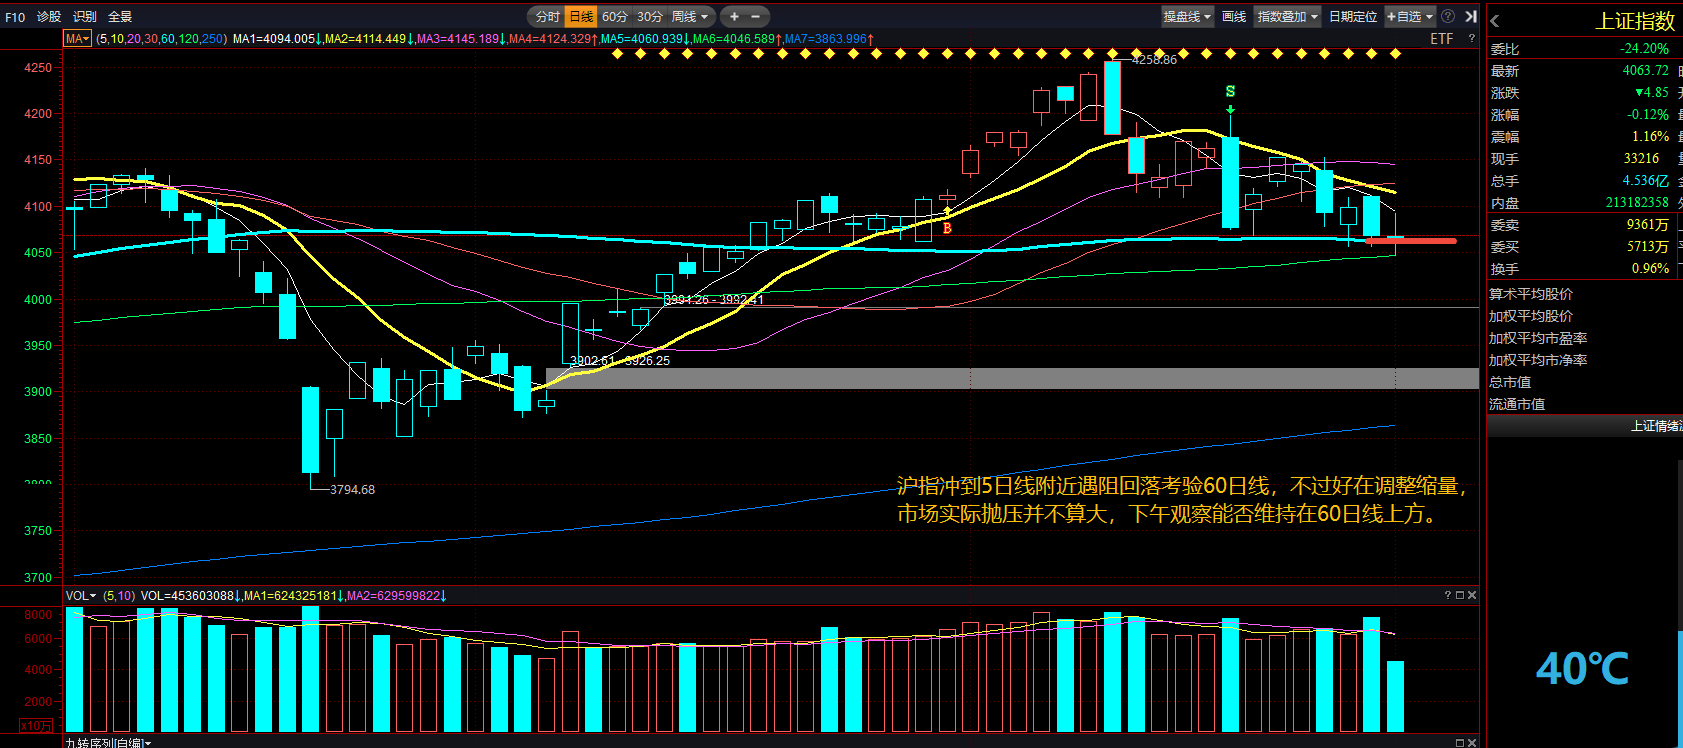The image size is (1683, 748).
Task: Click the x10万 volume unit label
Action: 36,725
